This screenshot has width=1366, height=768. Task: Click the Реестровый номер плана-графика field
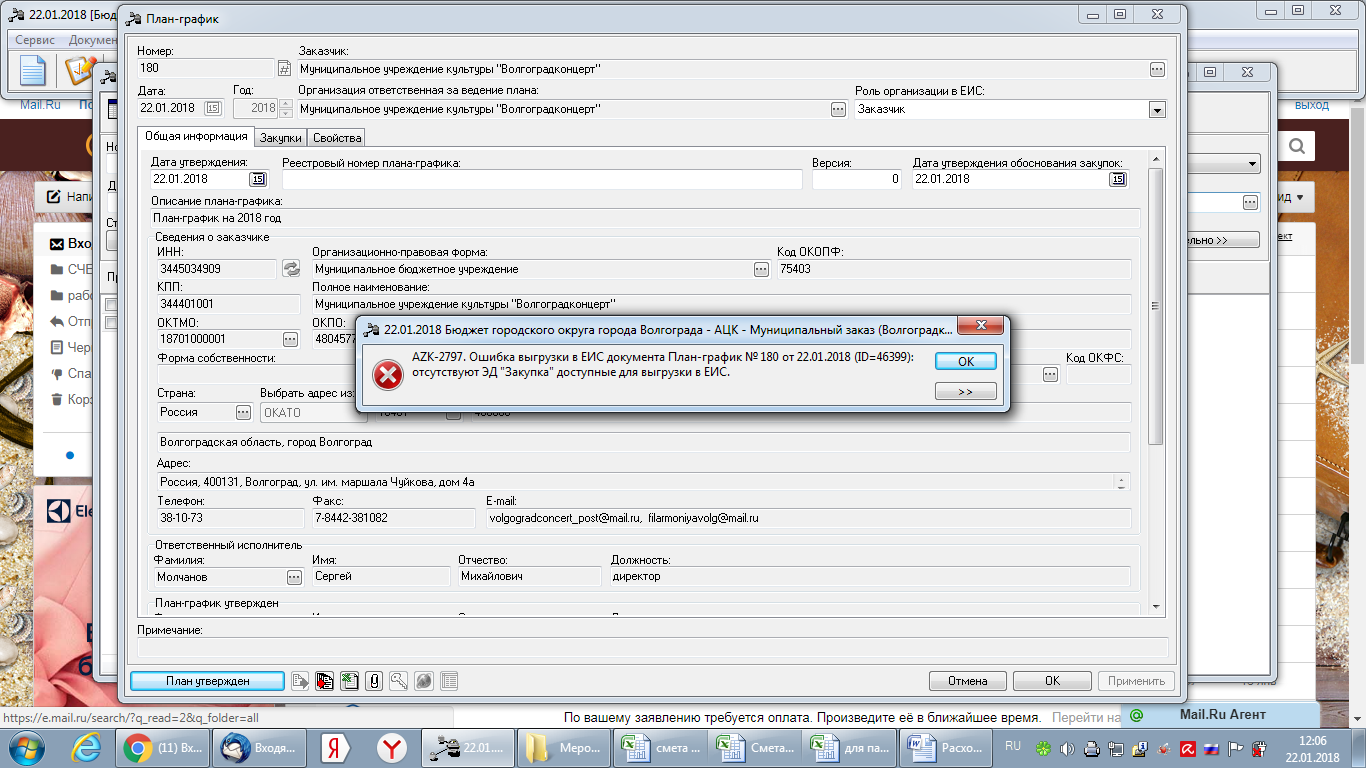542,179
